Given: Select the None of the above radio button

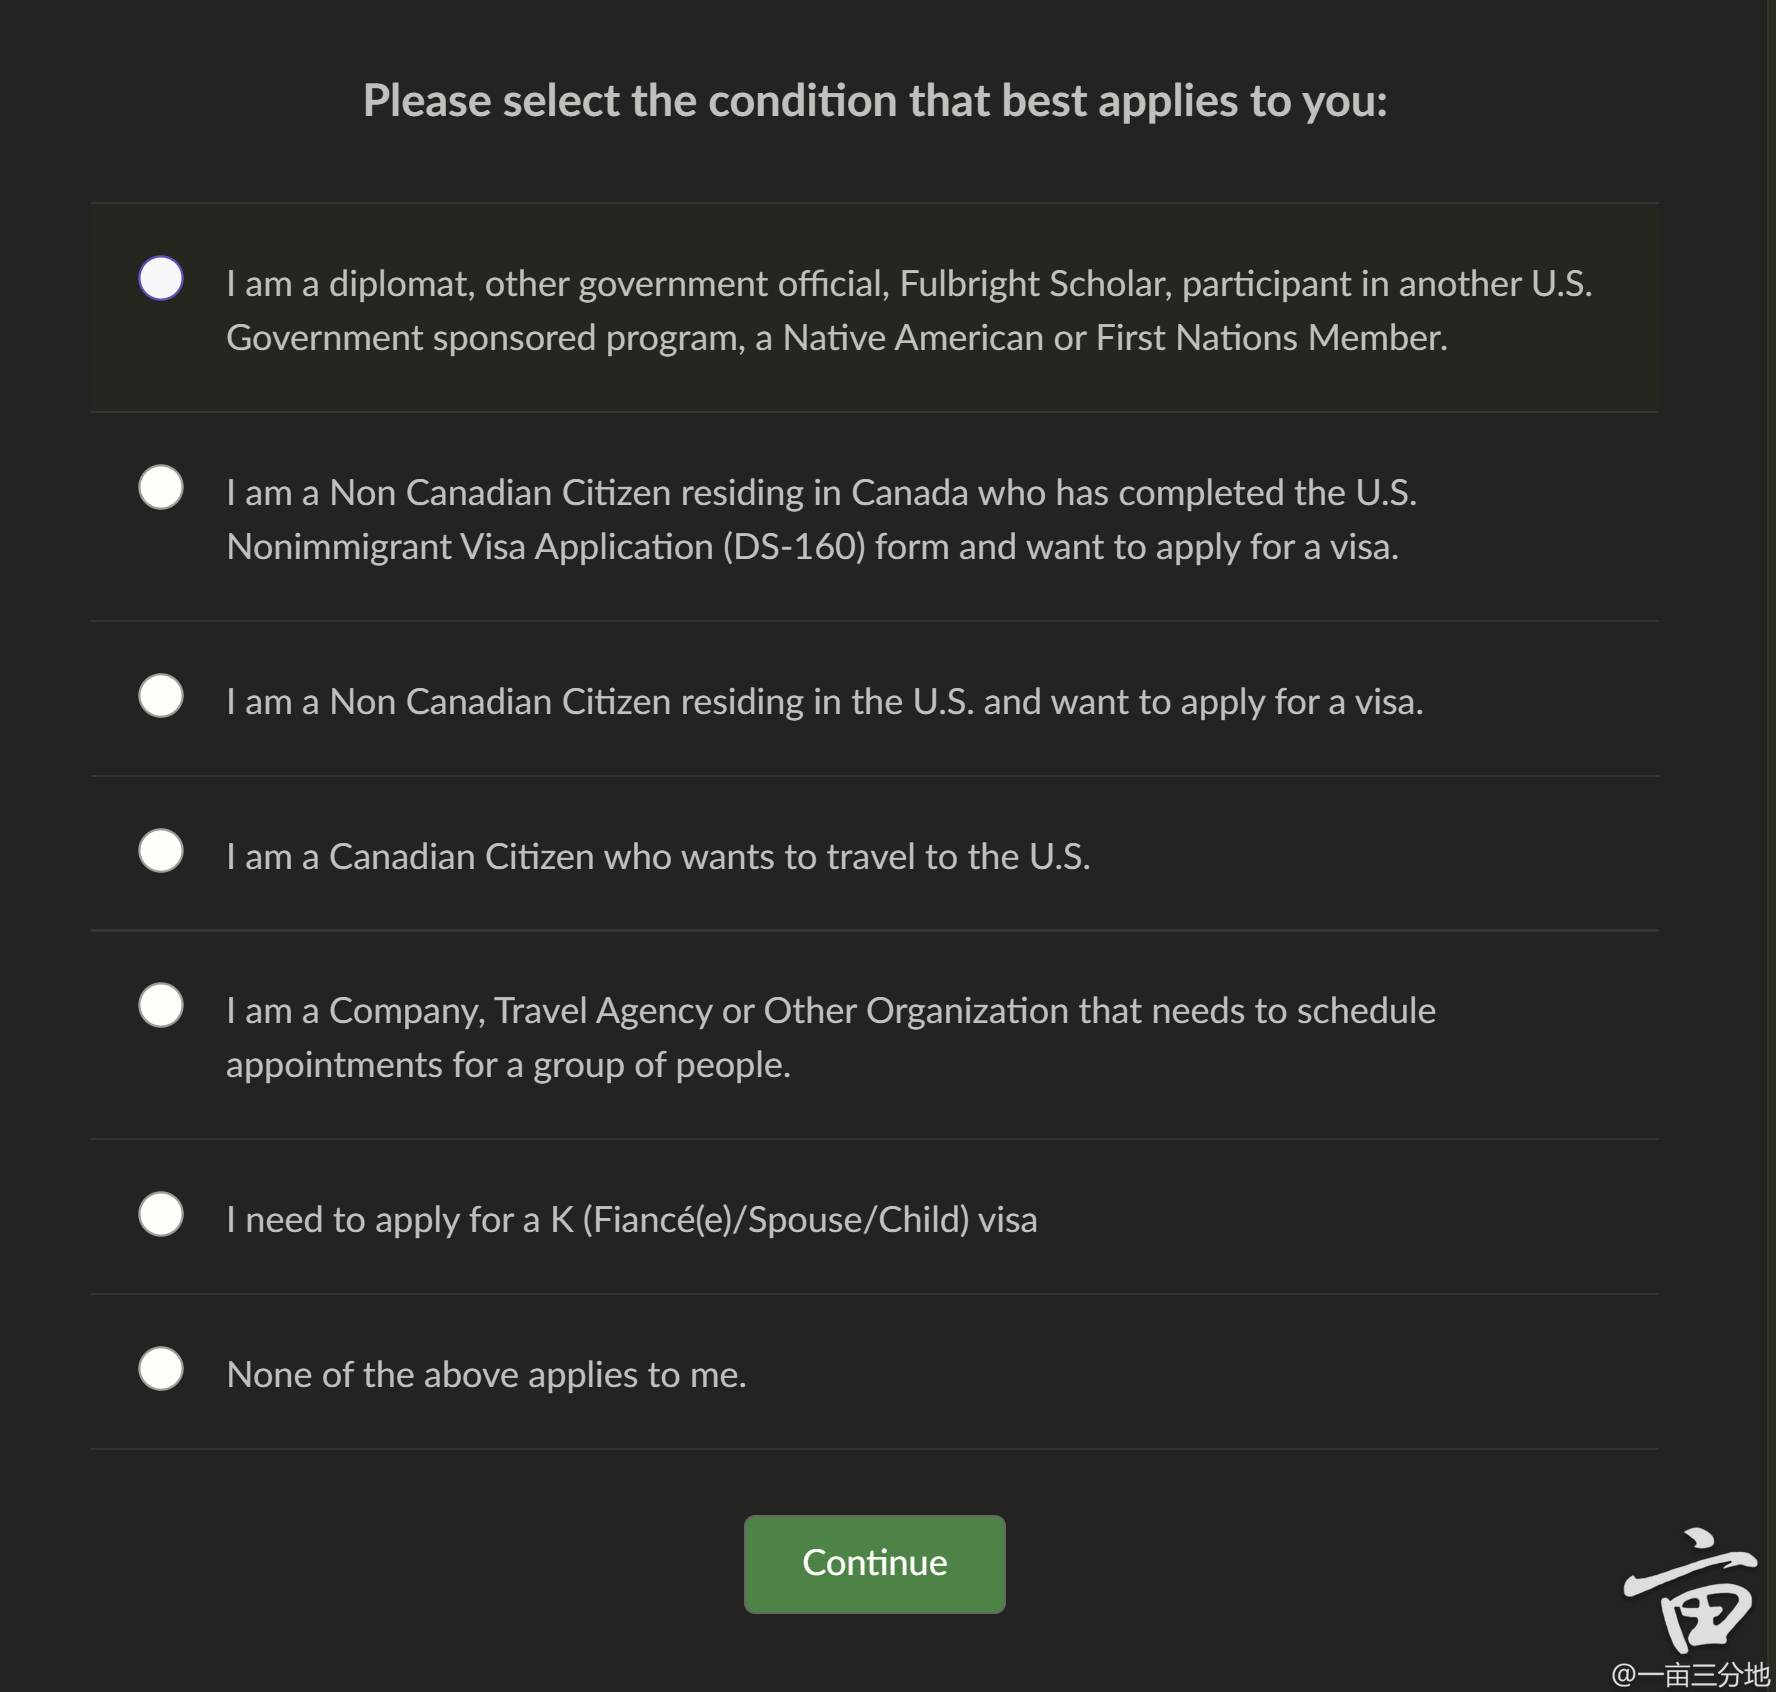Looking at the screenshot, I should 161,1369.
